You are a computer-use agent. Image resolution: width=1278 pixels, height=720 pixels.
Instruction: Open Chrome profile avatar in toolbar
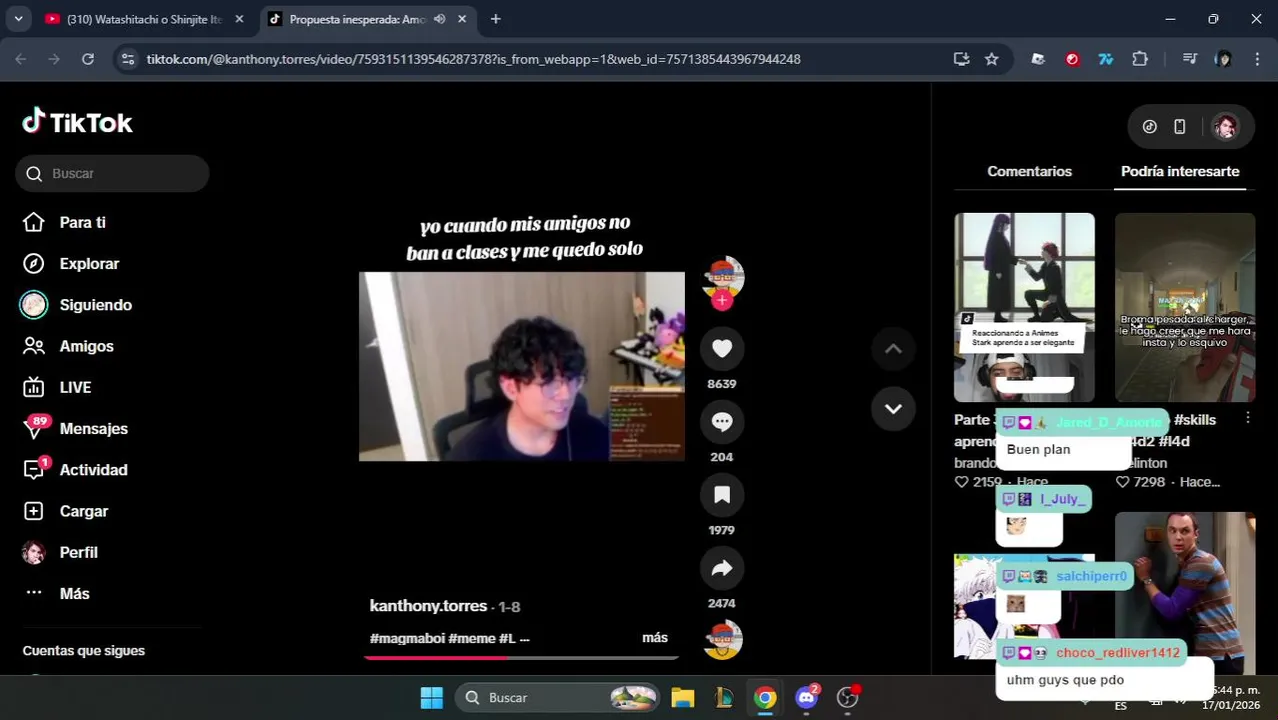1223,59
